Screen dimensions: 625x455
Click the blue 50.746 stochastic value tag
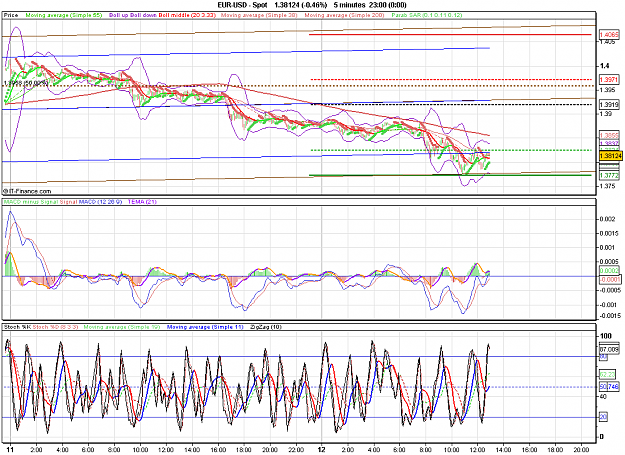coord(609,386)
